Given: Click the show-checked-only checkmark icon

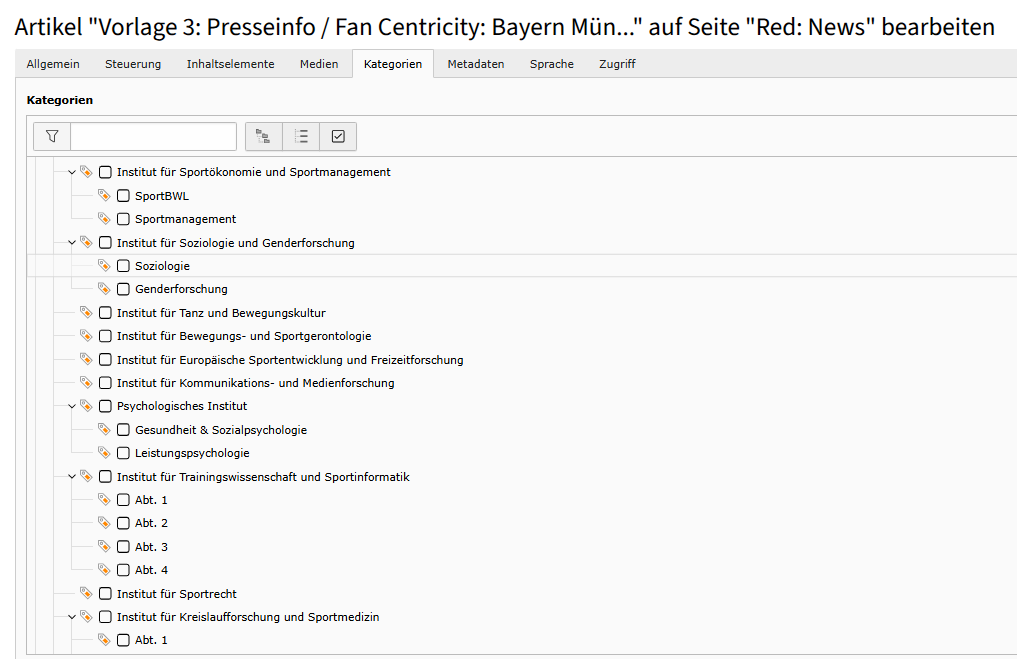Looking at the screenshot, I should point(338,136).
